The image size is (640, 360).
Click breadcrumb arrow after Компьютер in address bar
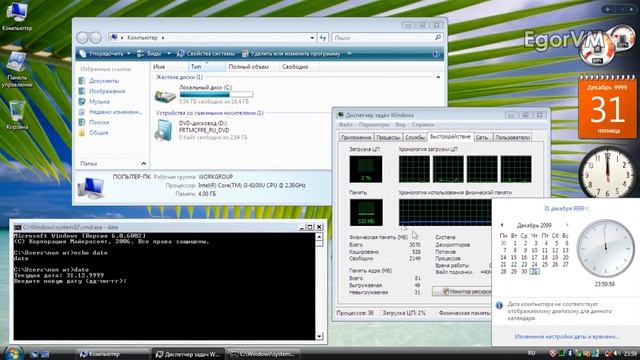tap(163, 38)
